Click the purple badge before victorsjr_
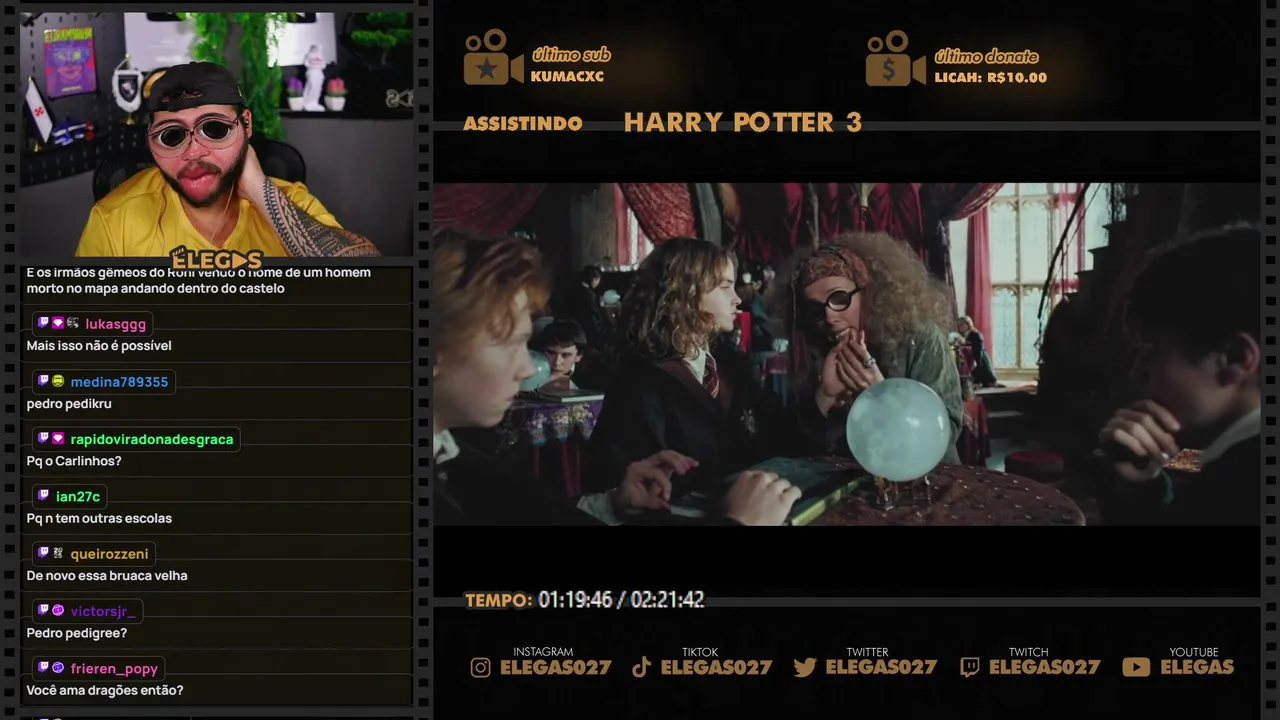This screenshot has height=720, width=1280. [58, 611]
